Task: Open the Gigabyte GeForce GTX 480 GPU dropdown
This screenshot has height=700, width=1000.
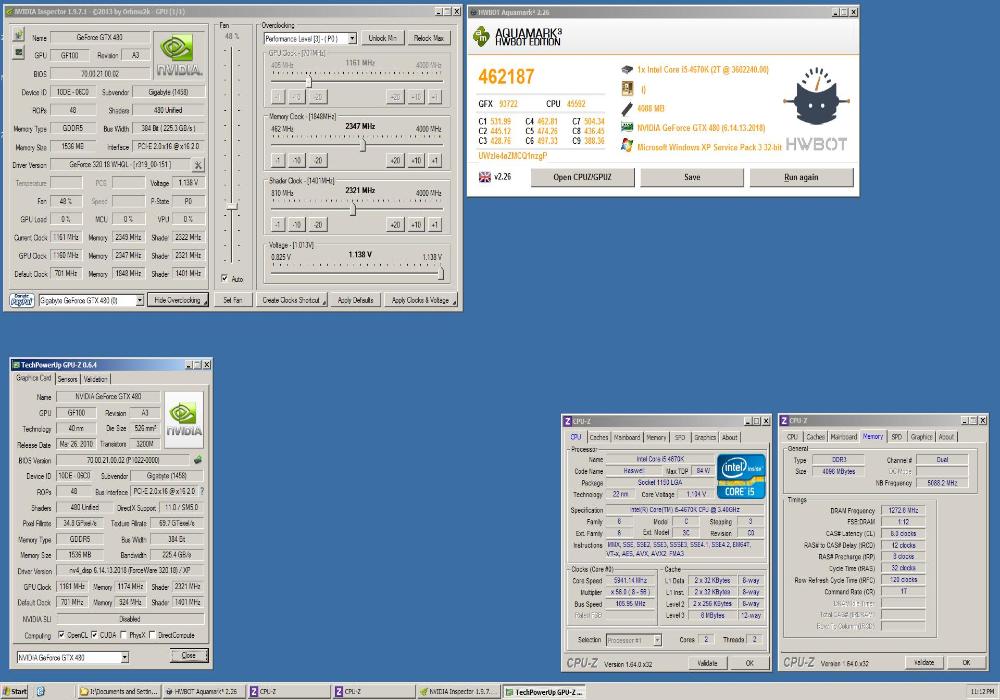Action: pos(140,300)
